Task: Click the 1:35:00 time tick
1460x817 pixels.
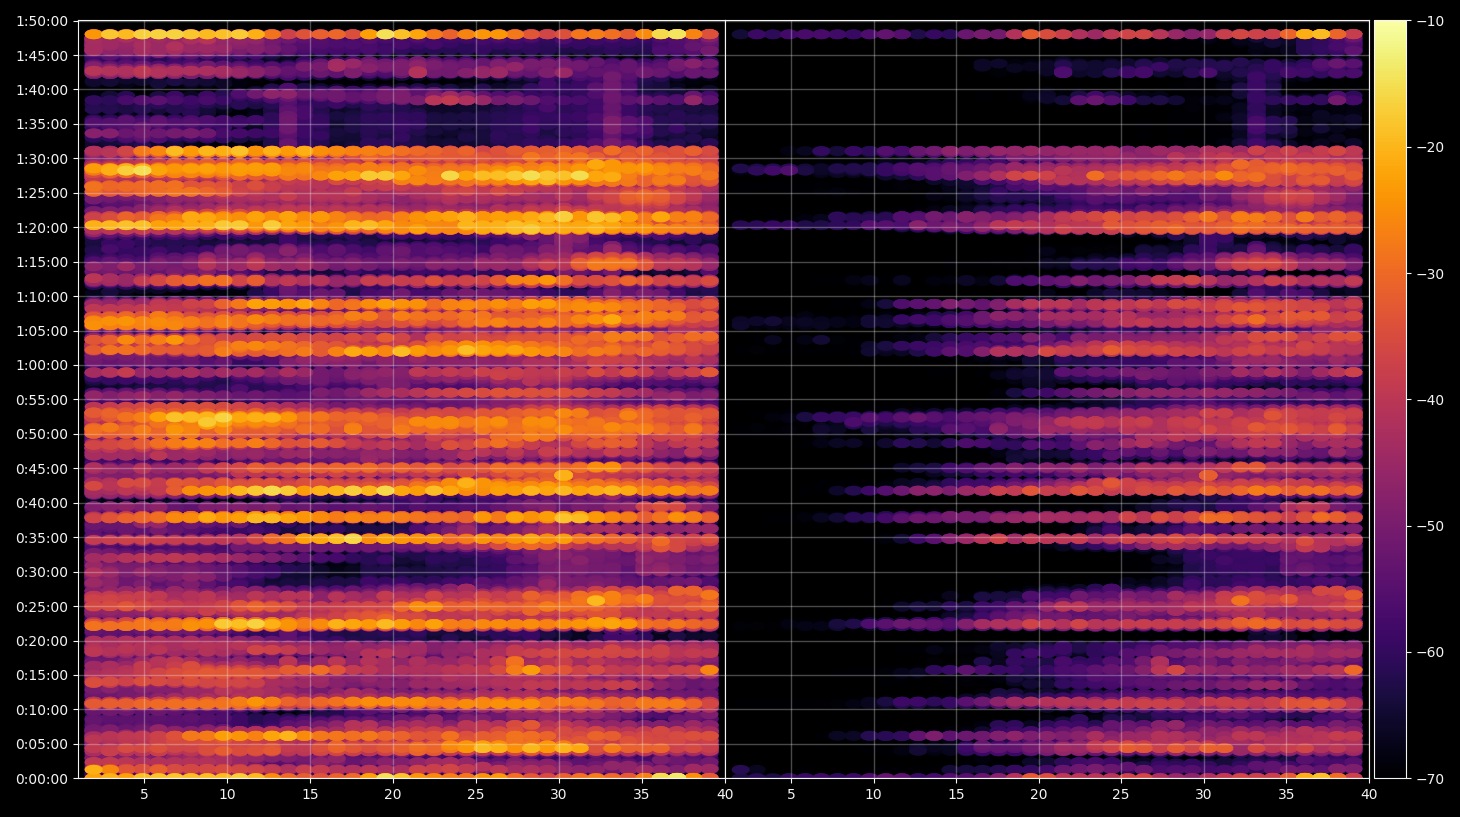Action: click(42, 125)
